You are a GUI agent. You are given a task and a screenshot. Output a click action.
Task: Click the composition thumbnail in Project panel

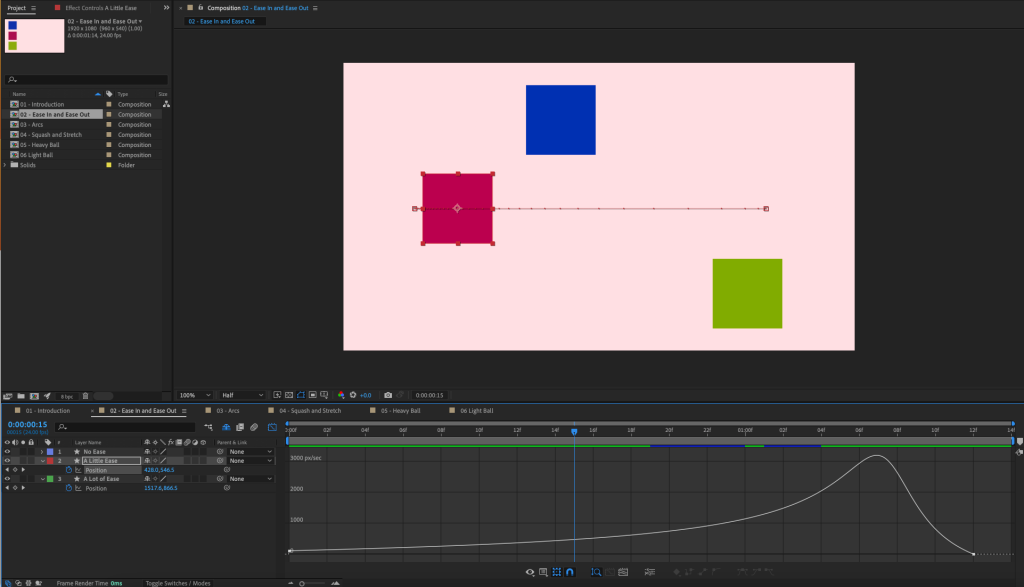click(35, 36)
